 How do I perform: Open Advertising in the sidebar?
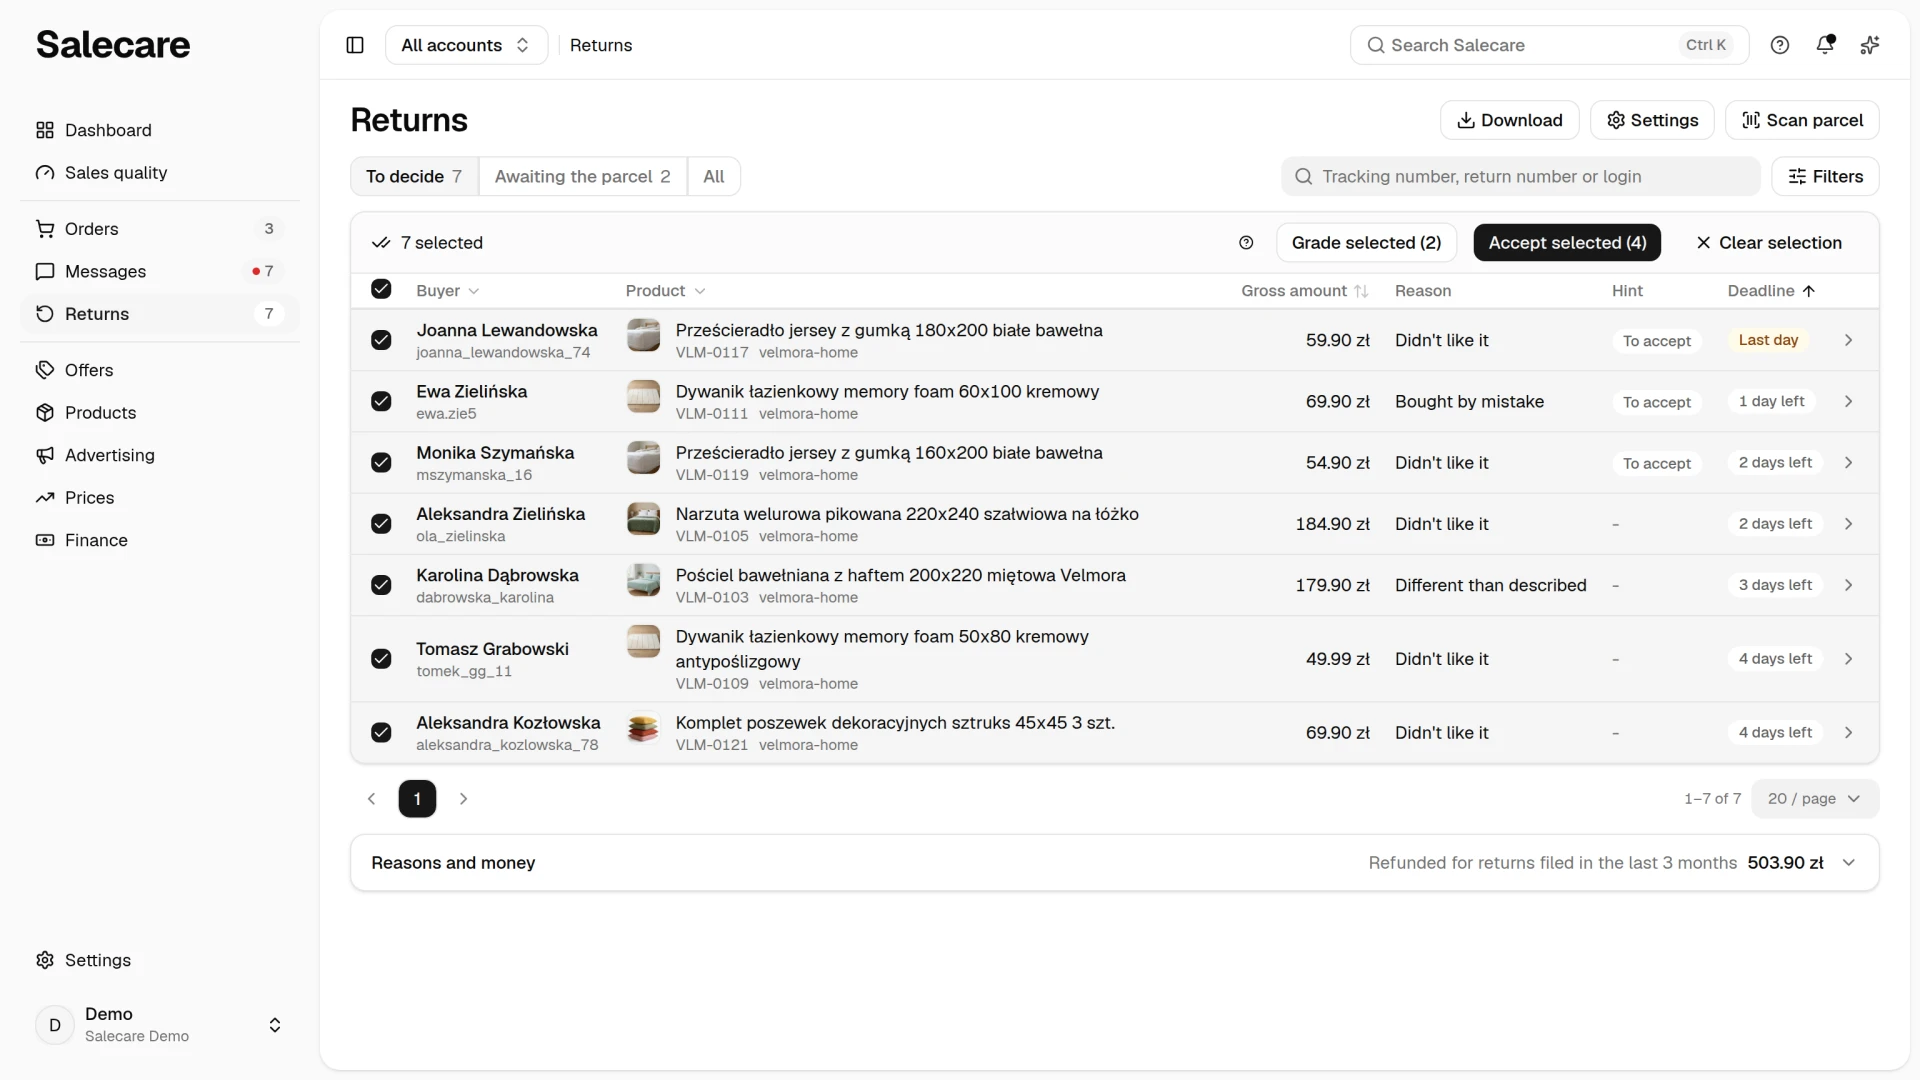(160, 455)
